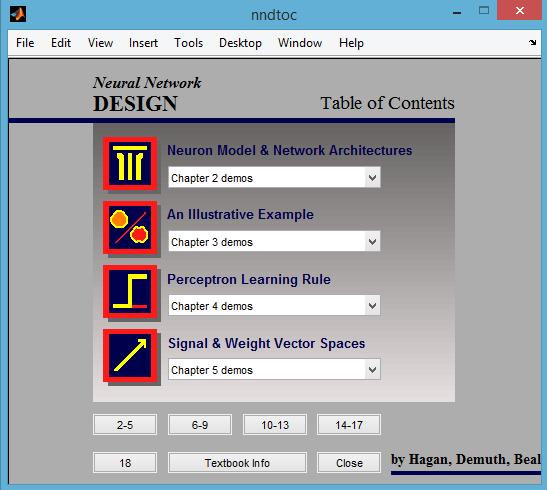This screenshot has height=490, width=547.
Task: Minimize the nndtoc window
Action: pos(457,13)
